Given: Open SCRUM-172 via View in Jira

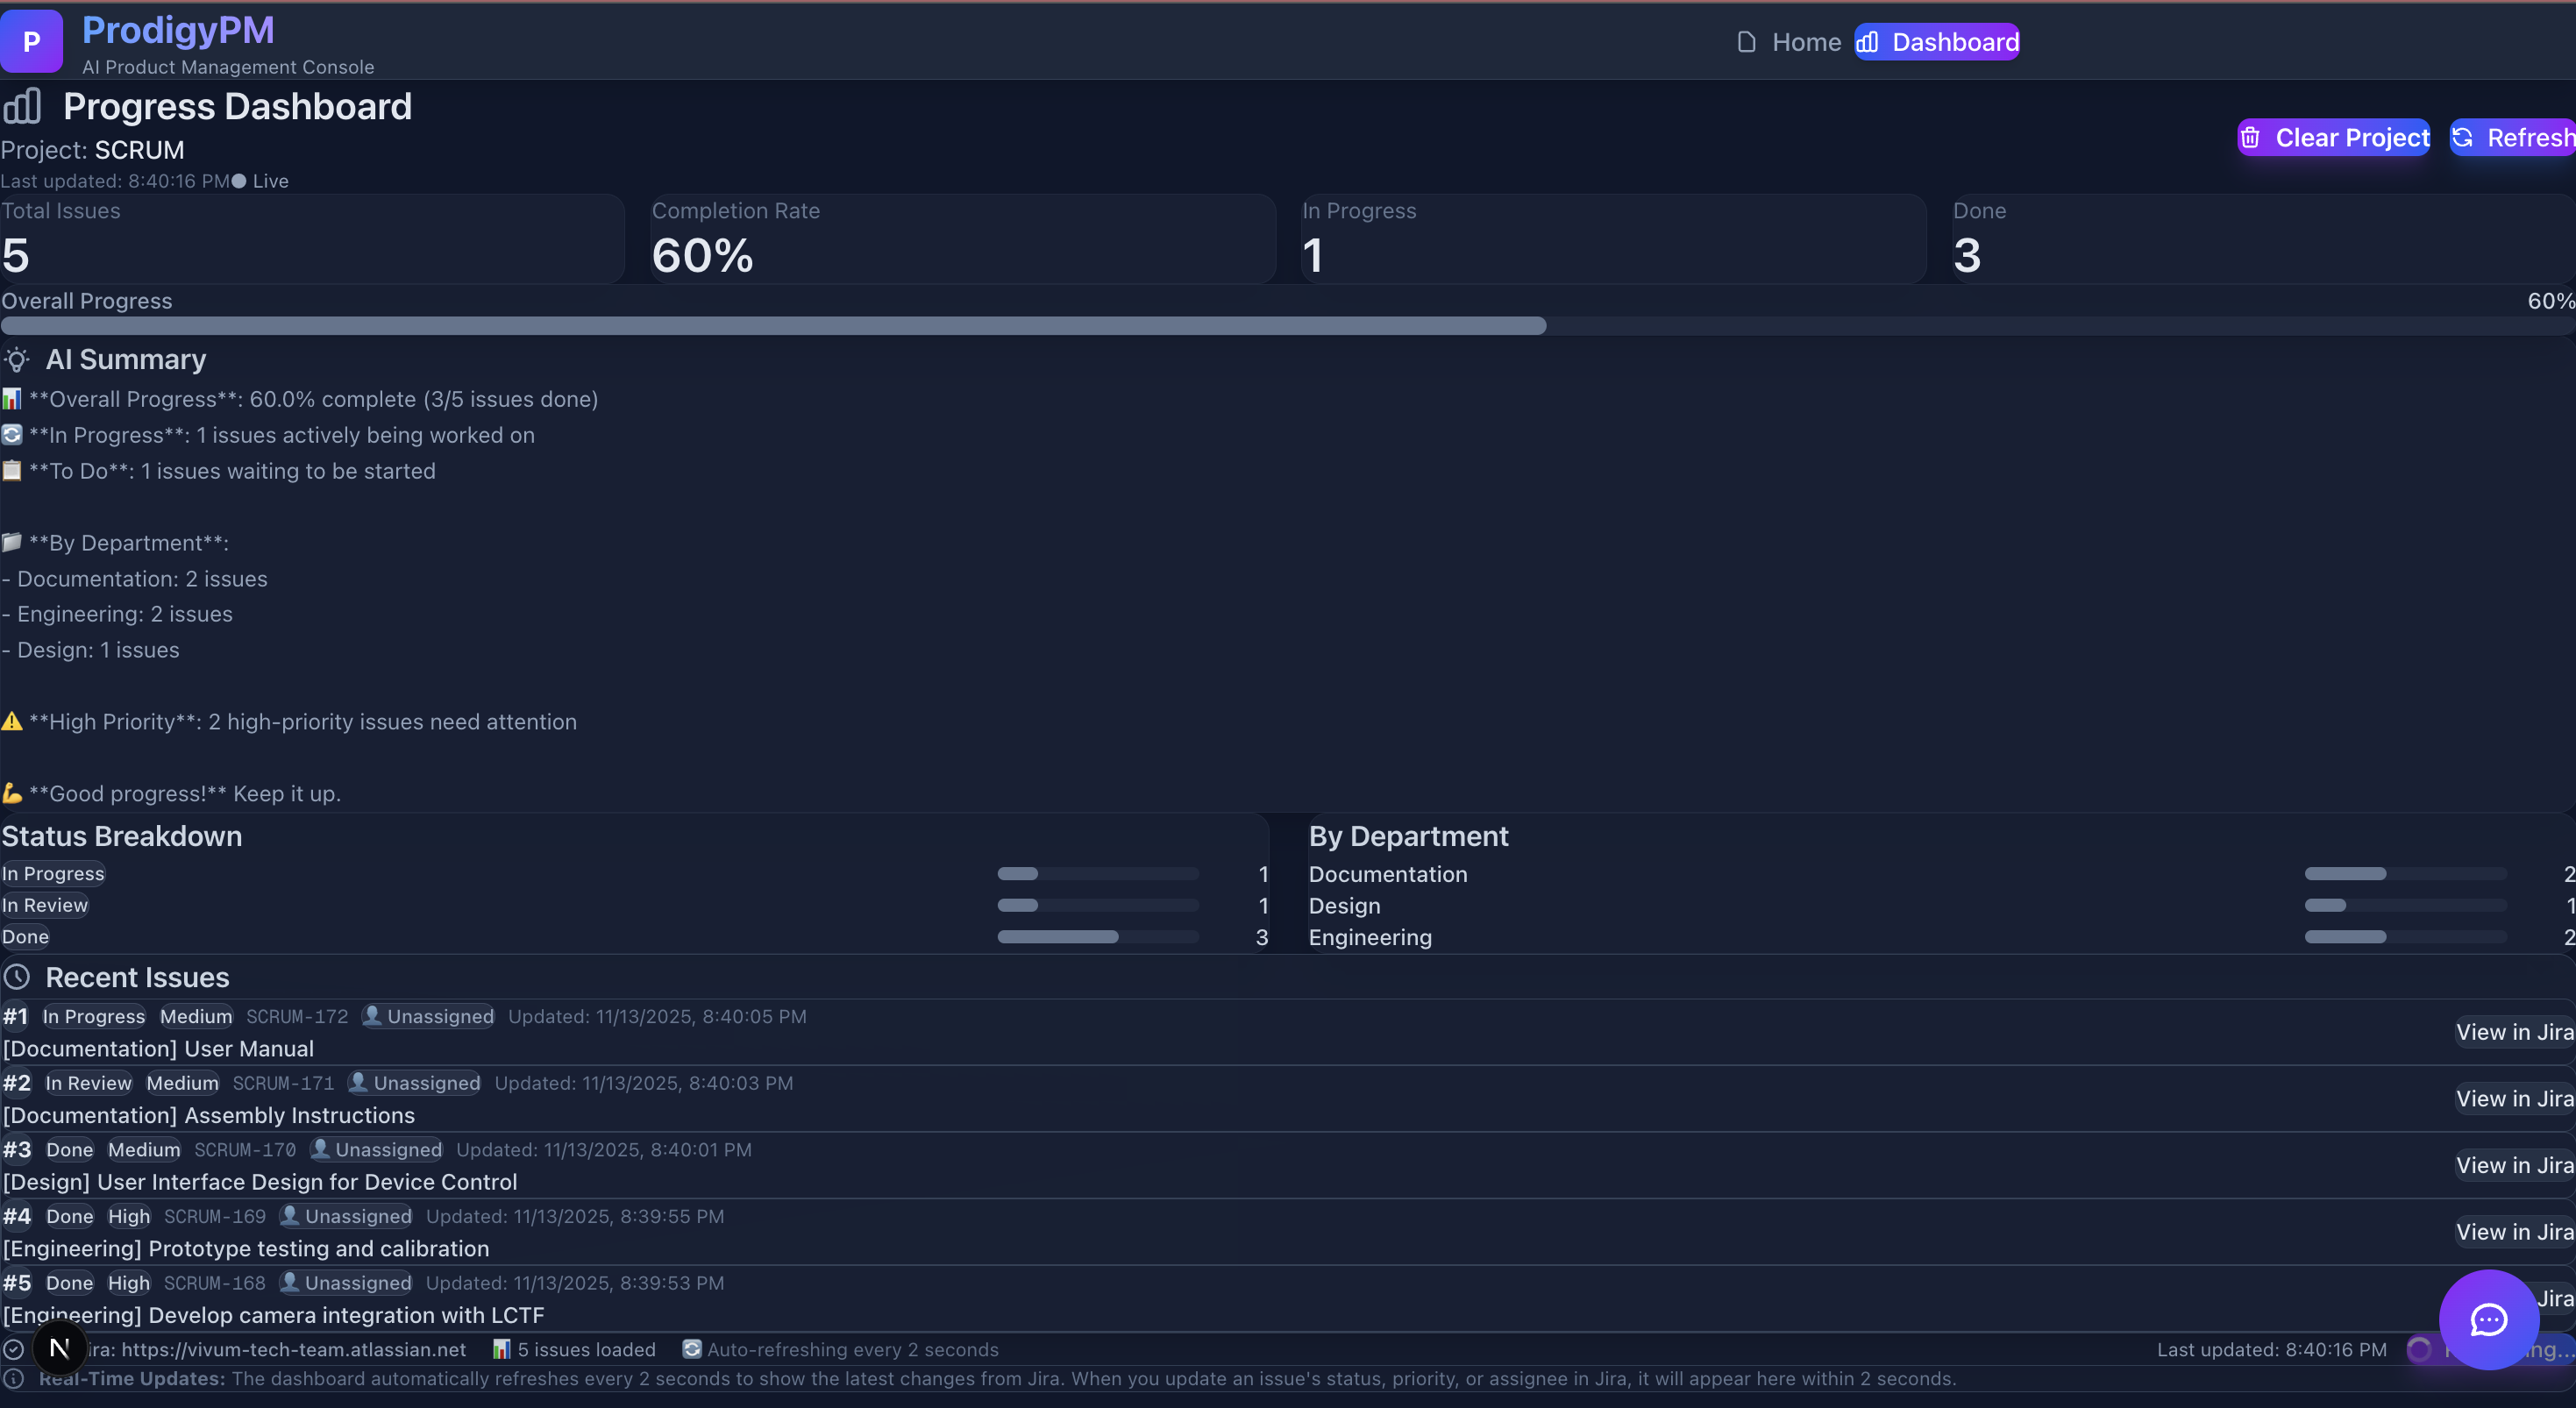Looking at the screenshot, I should pos(2513,1032).
